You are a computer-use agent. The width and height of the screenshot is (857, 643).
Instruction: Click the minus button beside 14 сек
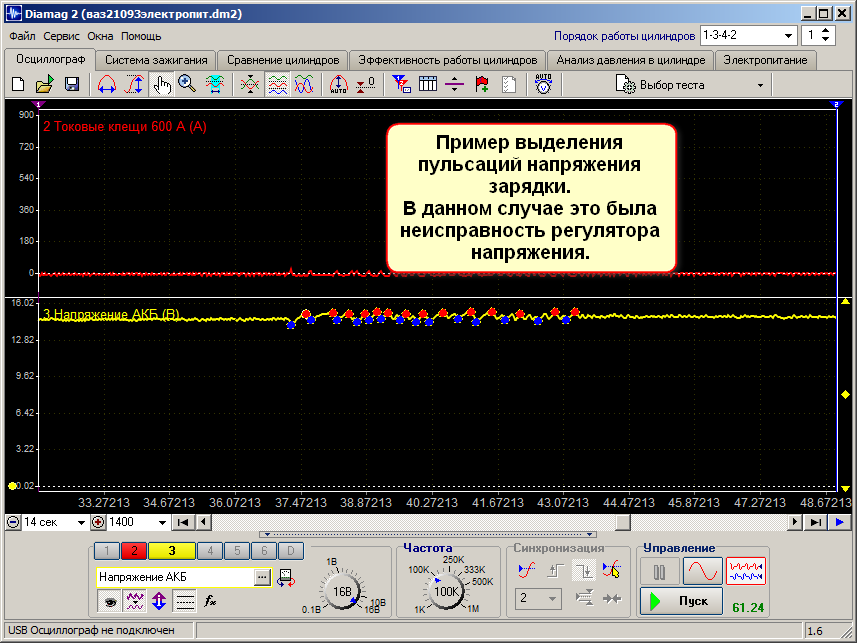tap(13, 522)
